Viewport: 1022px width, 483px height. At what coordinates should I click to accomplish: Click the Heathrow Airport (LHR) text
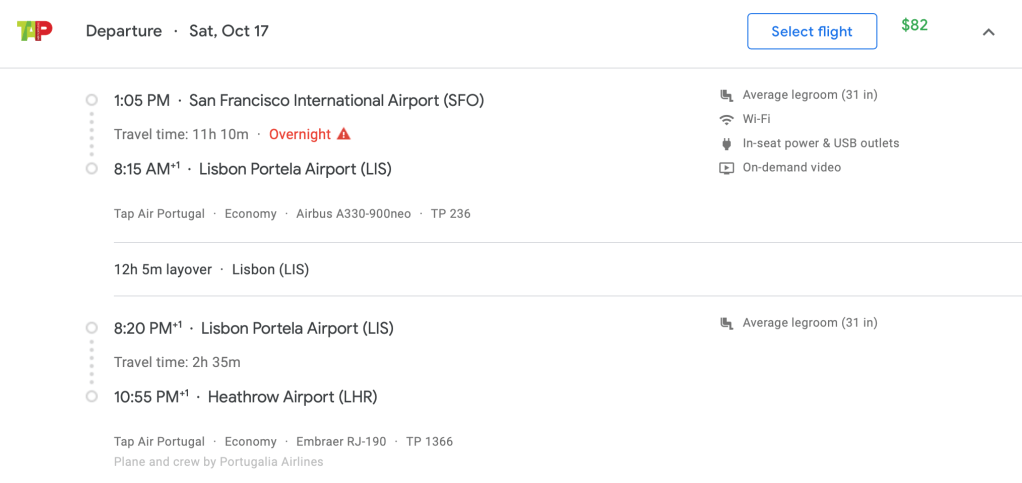[292, 397]
